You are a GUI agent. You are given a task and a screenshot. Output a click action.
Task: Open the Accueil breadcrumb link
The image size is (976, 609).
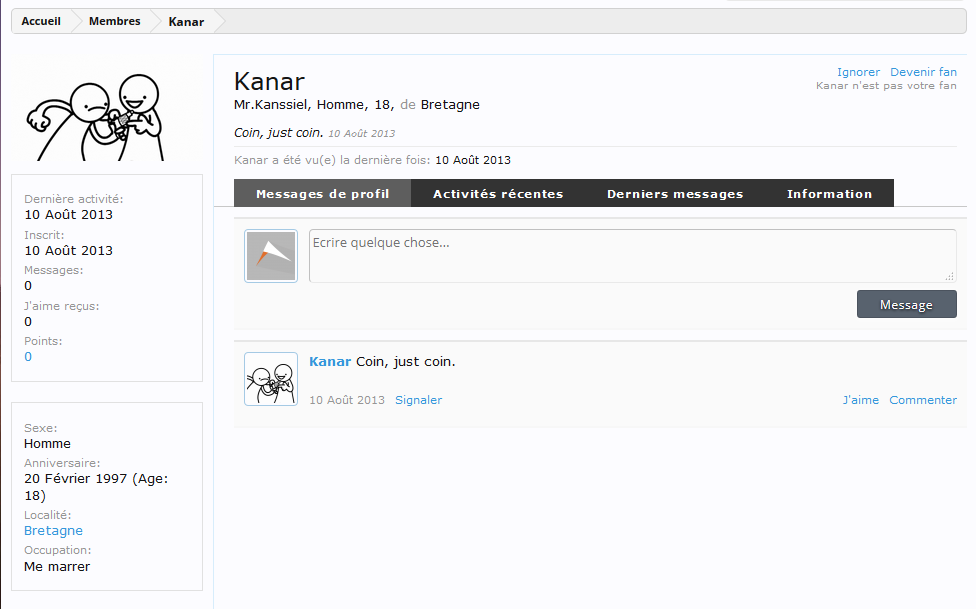[x=41, y=21]
